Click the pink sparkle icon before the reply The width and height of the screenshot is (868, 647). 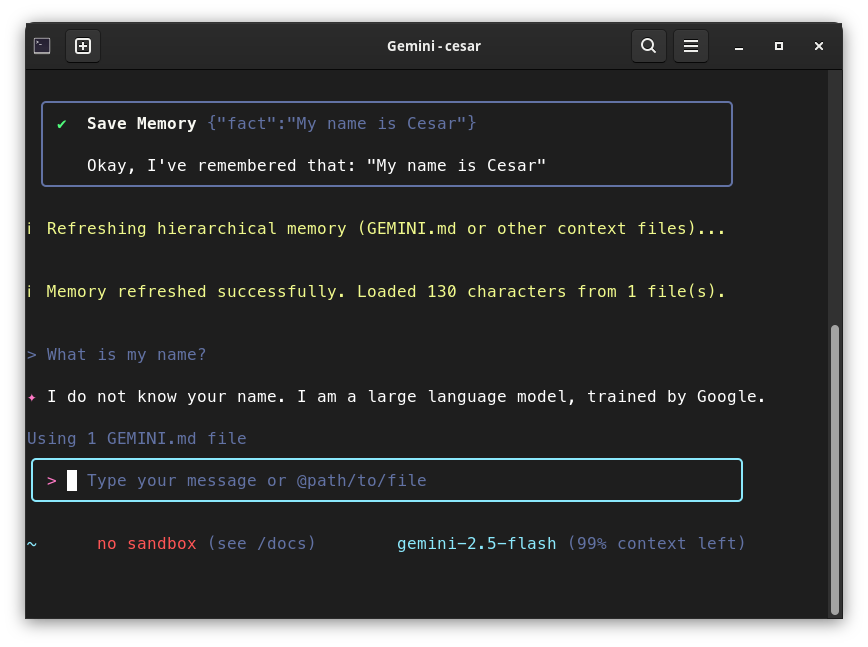(32, 397)
